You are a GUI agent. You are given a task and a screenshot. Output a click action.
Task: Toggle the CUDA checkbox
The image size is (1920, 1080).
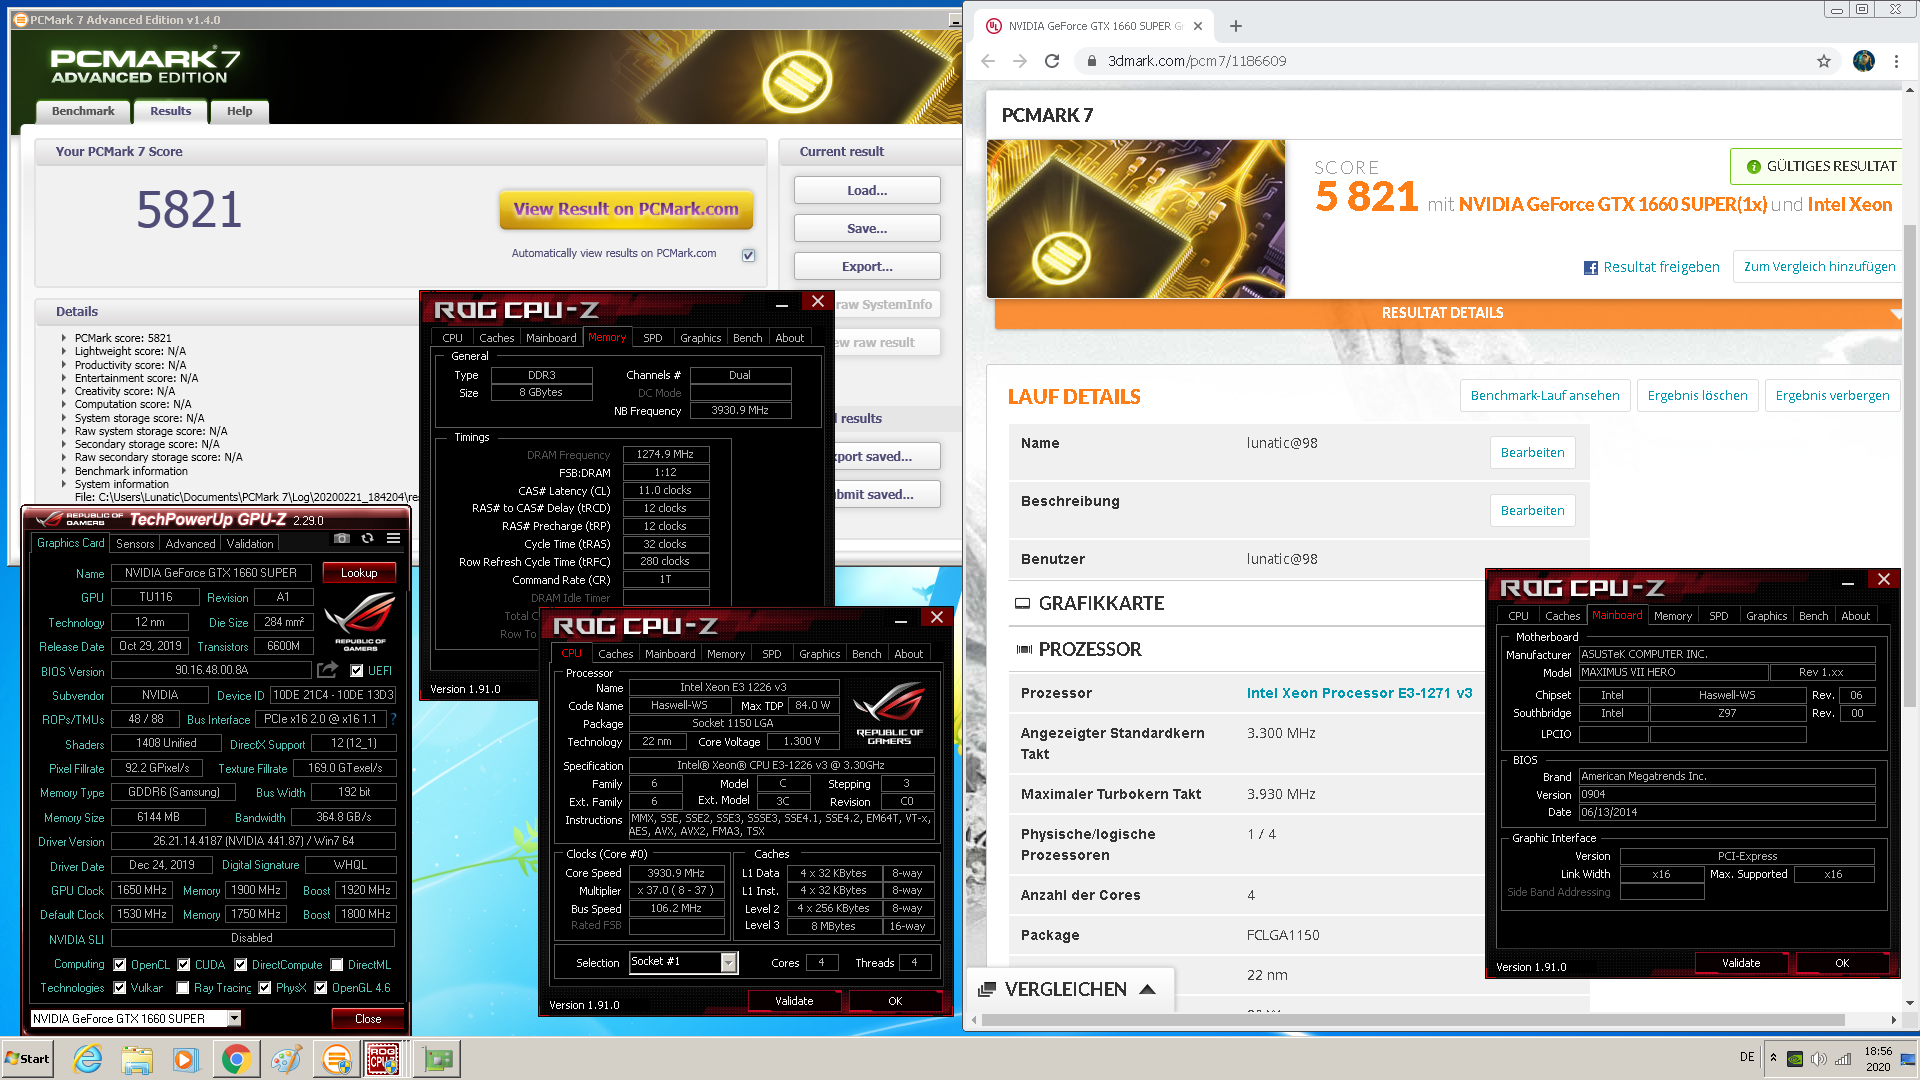click(184, 965)
